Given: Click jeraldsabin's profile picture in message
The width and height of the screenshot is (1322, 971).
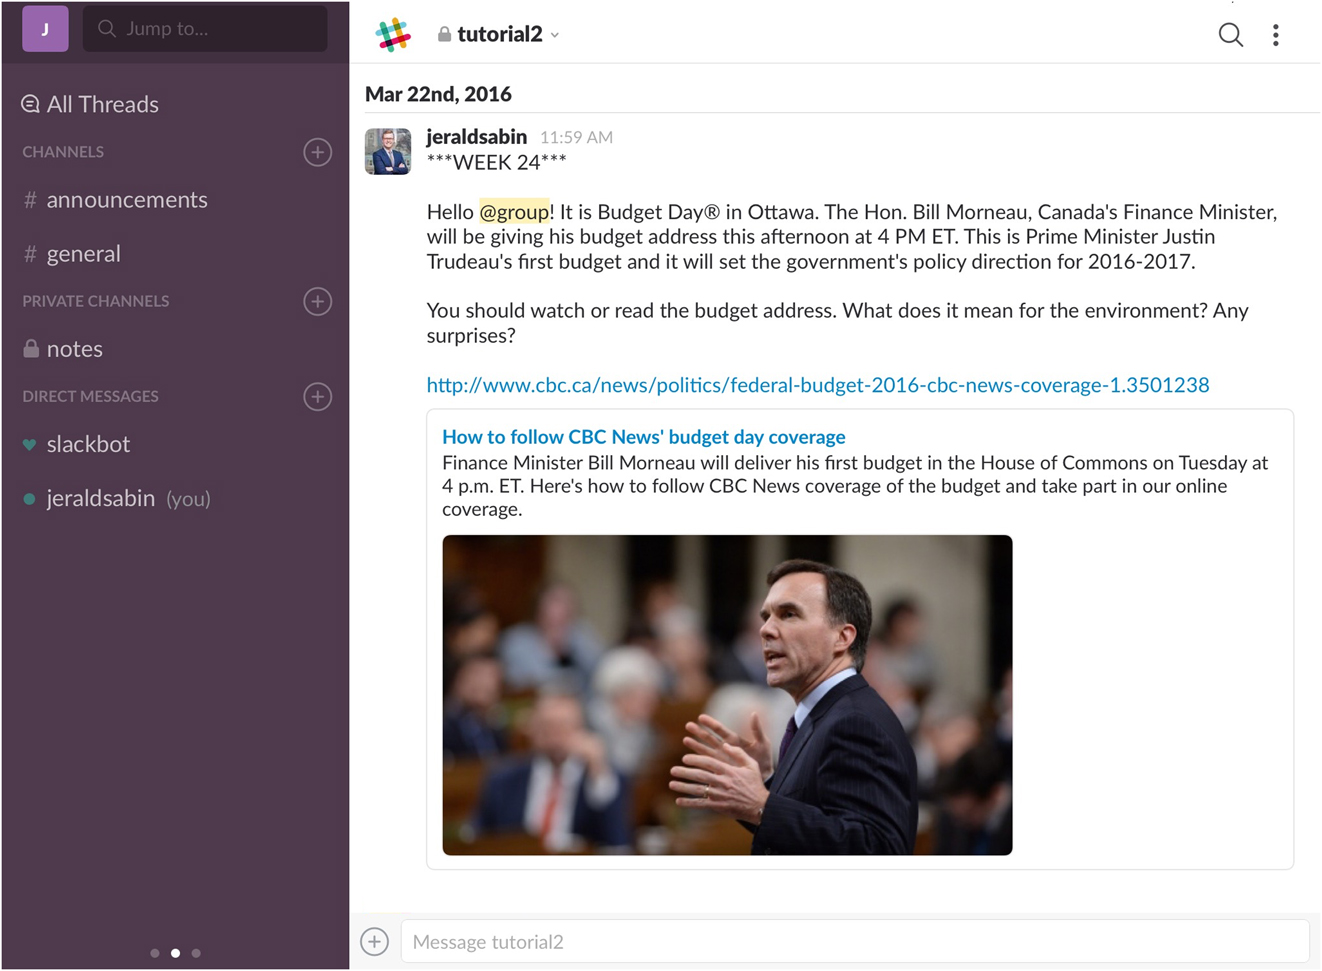Looking at the screenshot, I should point(388,151).
